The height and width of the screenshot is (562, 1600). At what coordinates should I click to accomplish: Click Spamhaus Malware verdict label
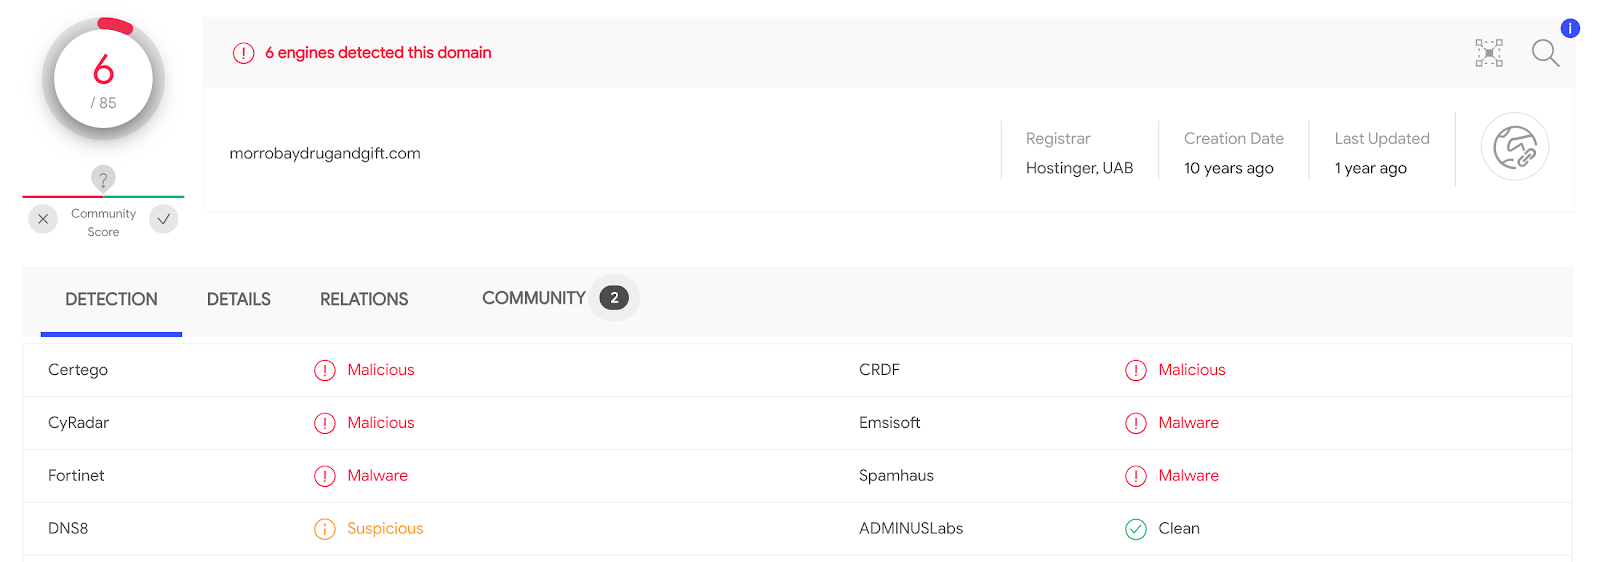1188,476
